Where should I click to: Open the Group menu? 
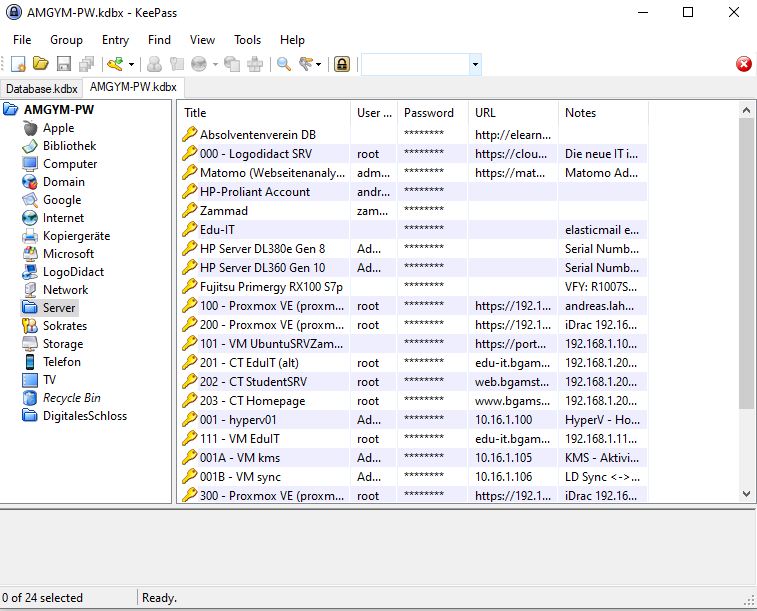[x=66, y=40]
